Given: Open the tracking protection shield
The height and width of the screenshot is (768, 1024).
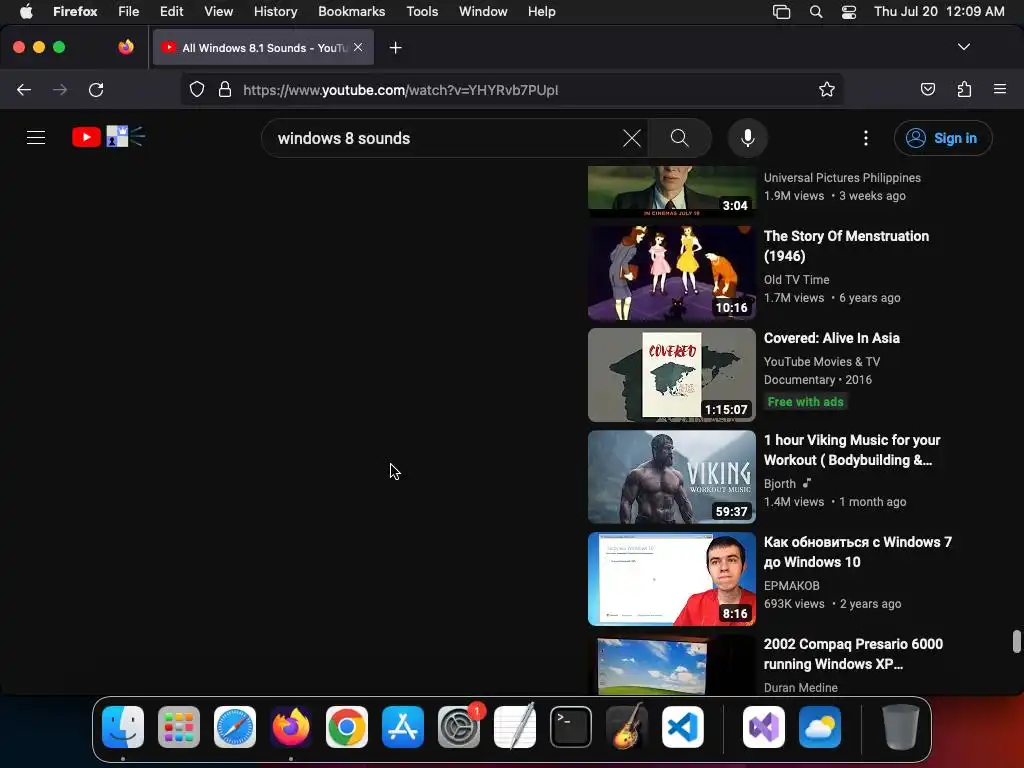Looking at the screenshot, I should tap(197, 89).
